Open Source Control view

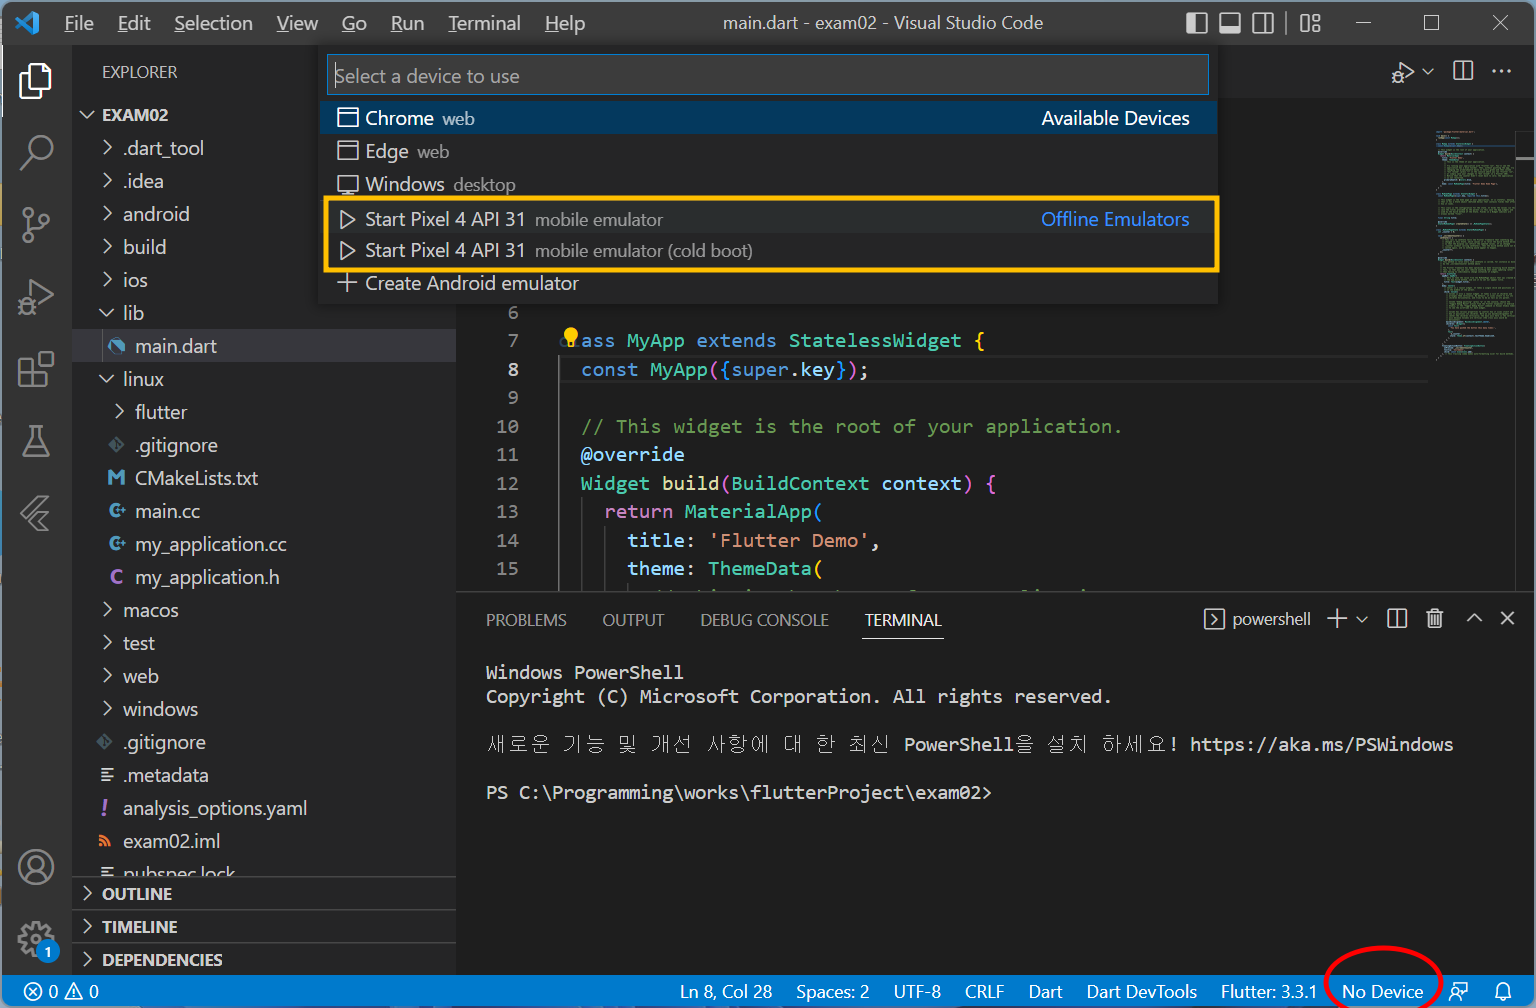click(36, 225)
